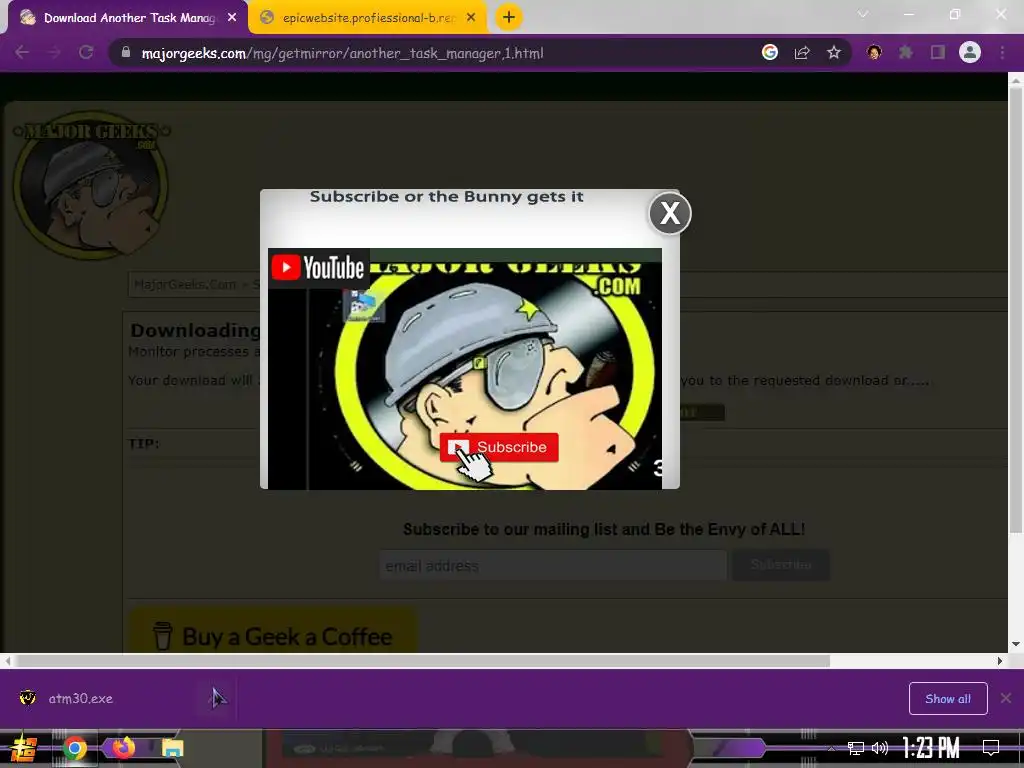Close the epicwebsite tab
1024x768 pixels.
(471, 18)
